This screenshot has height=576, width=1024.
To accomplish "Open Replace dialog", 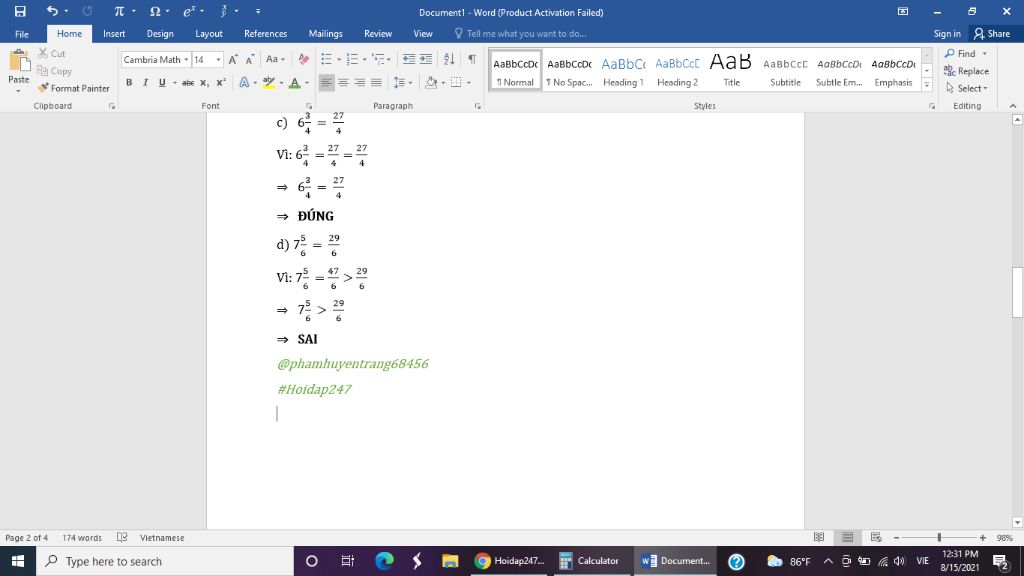I will 967,71.
